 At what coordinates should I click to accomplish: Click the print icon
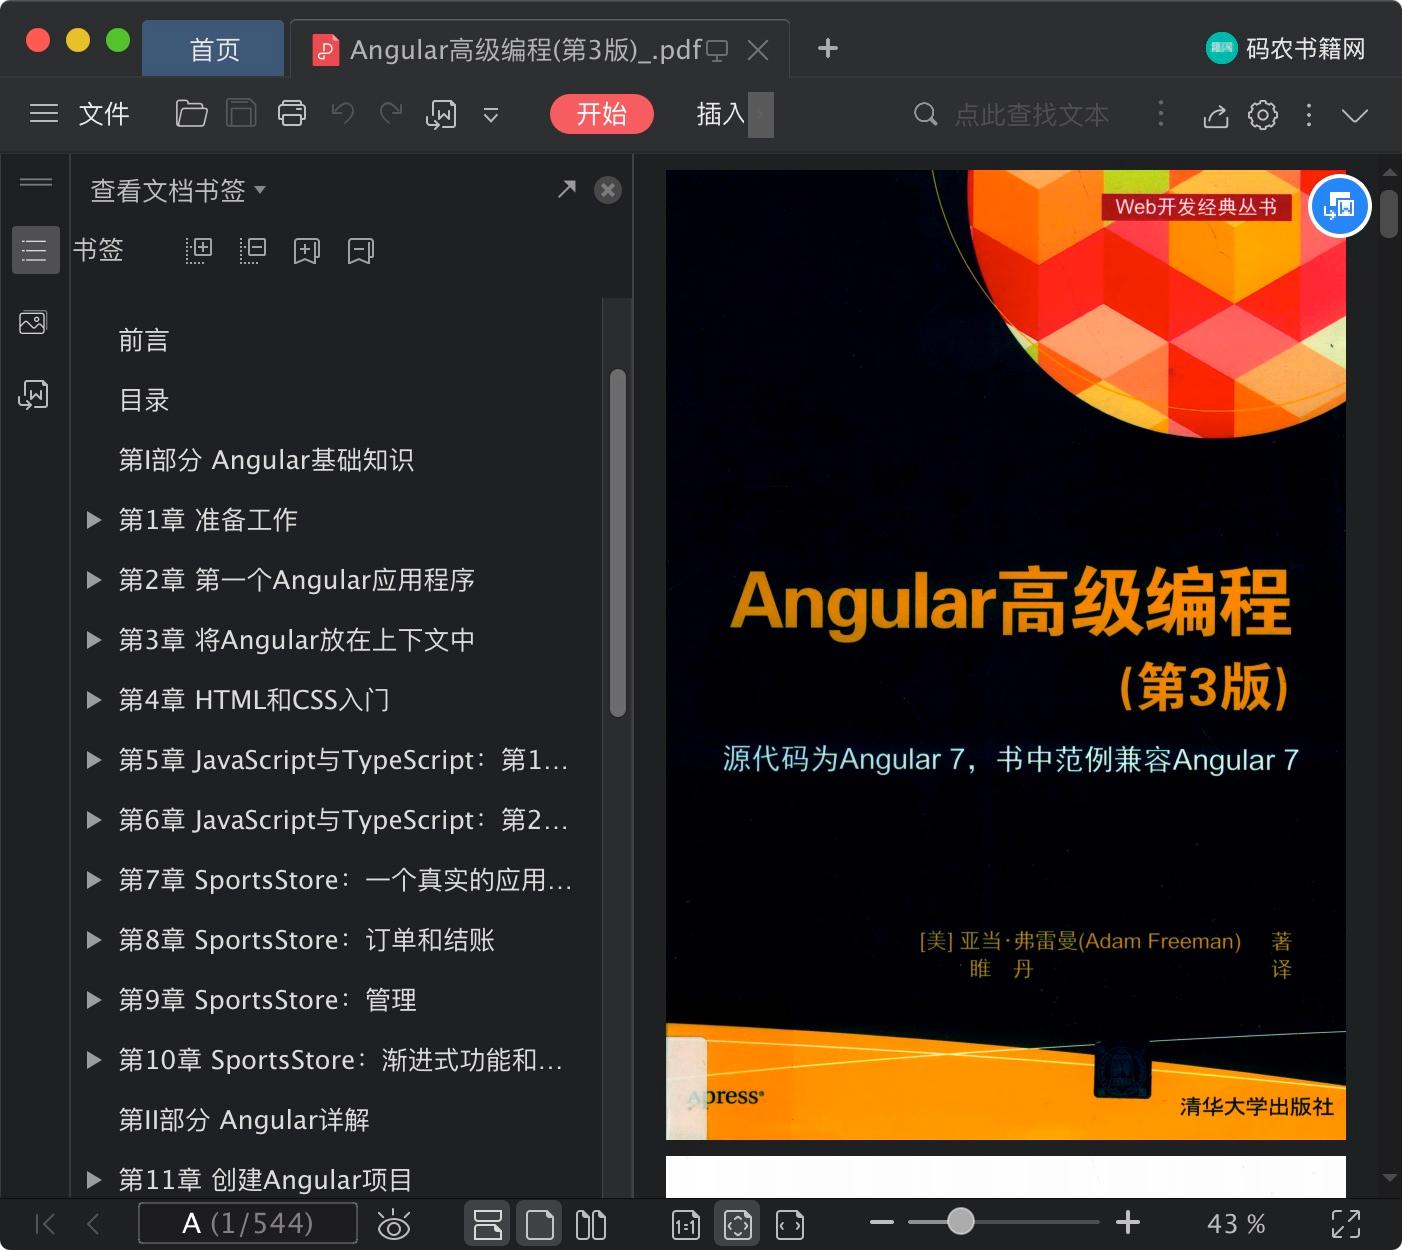coord(292,114)
